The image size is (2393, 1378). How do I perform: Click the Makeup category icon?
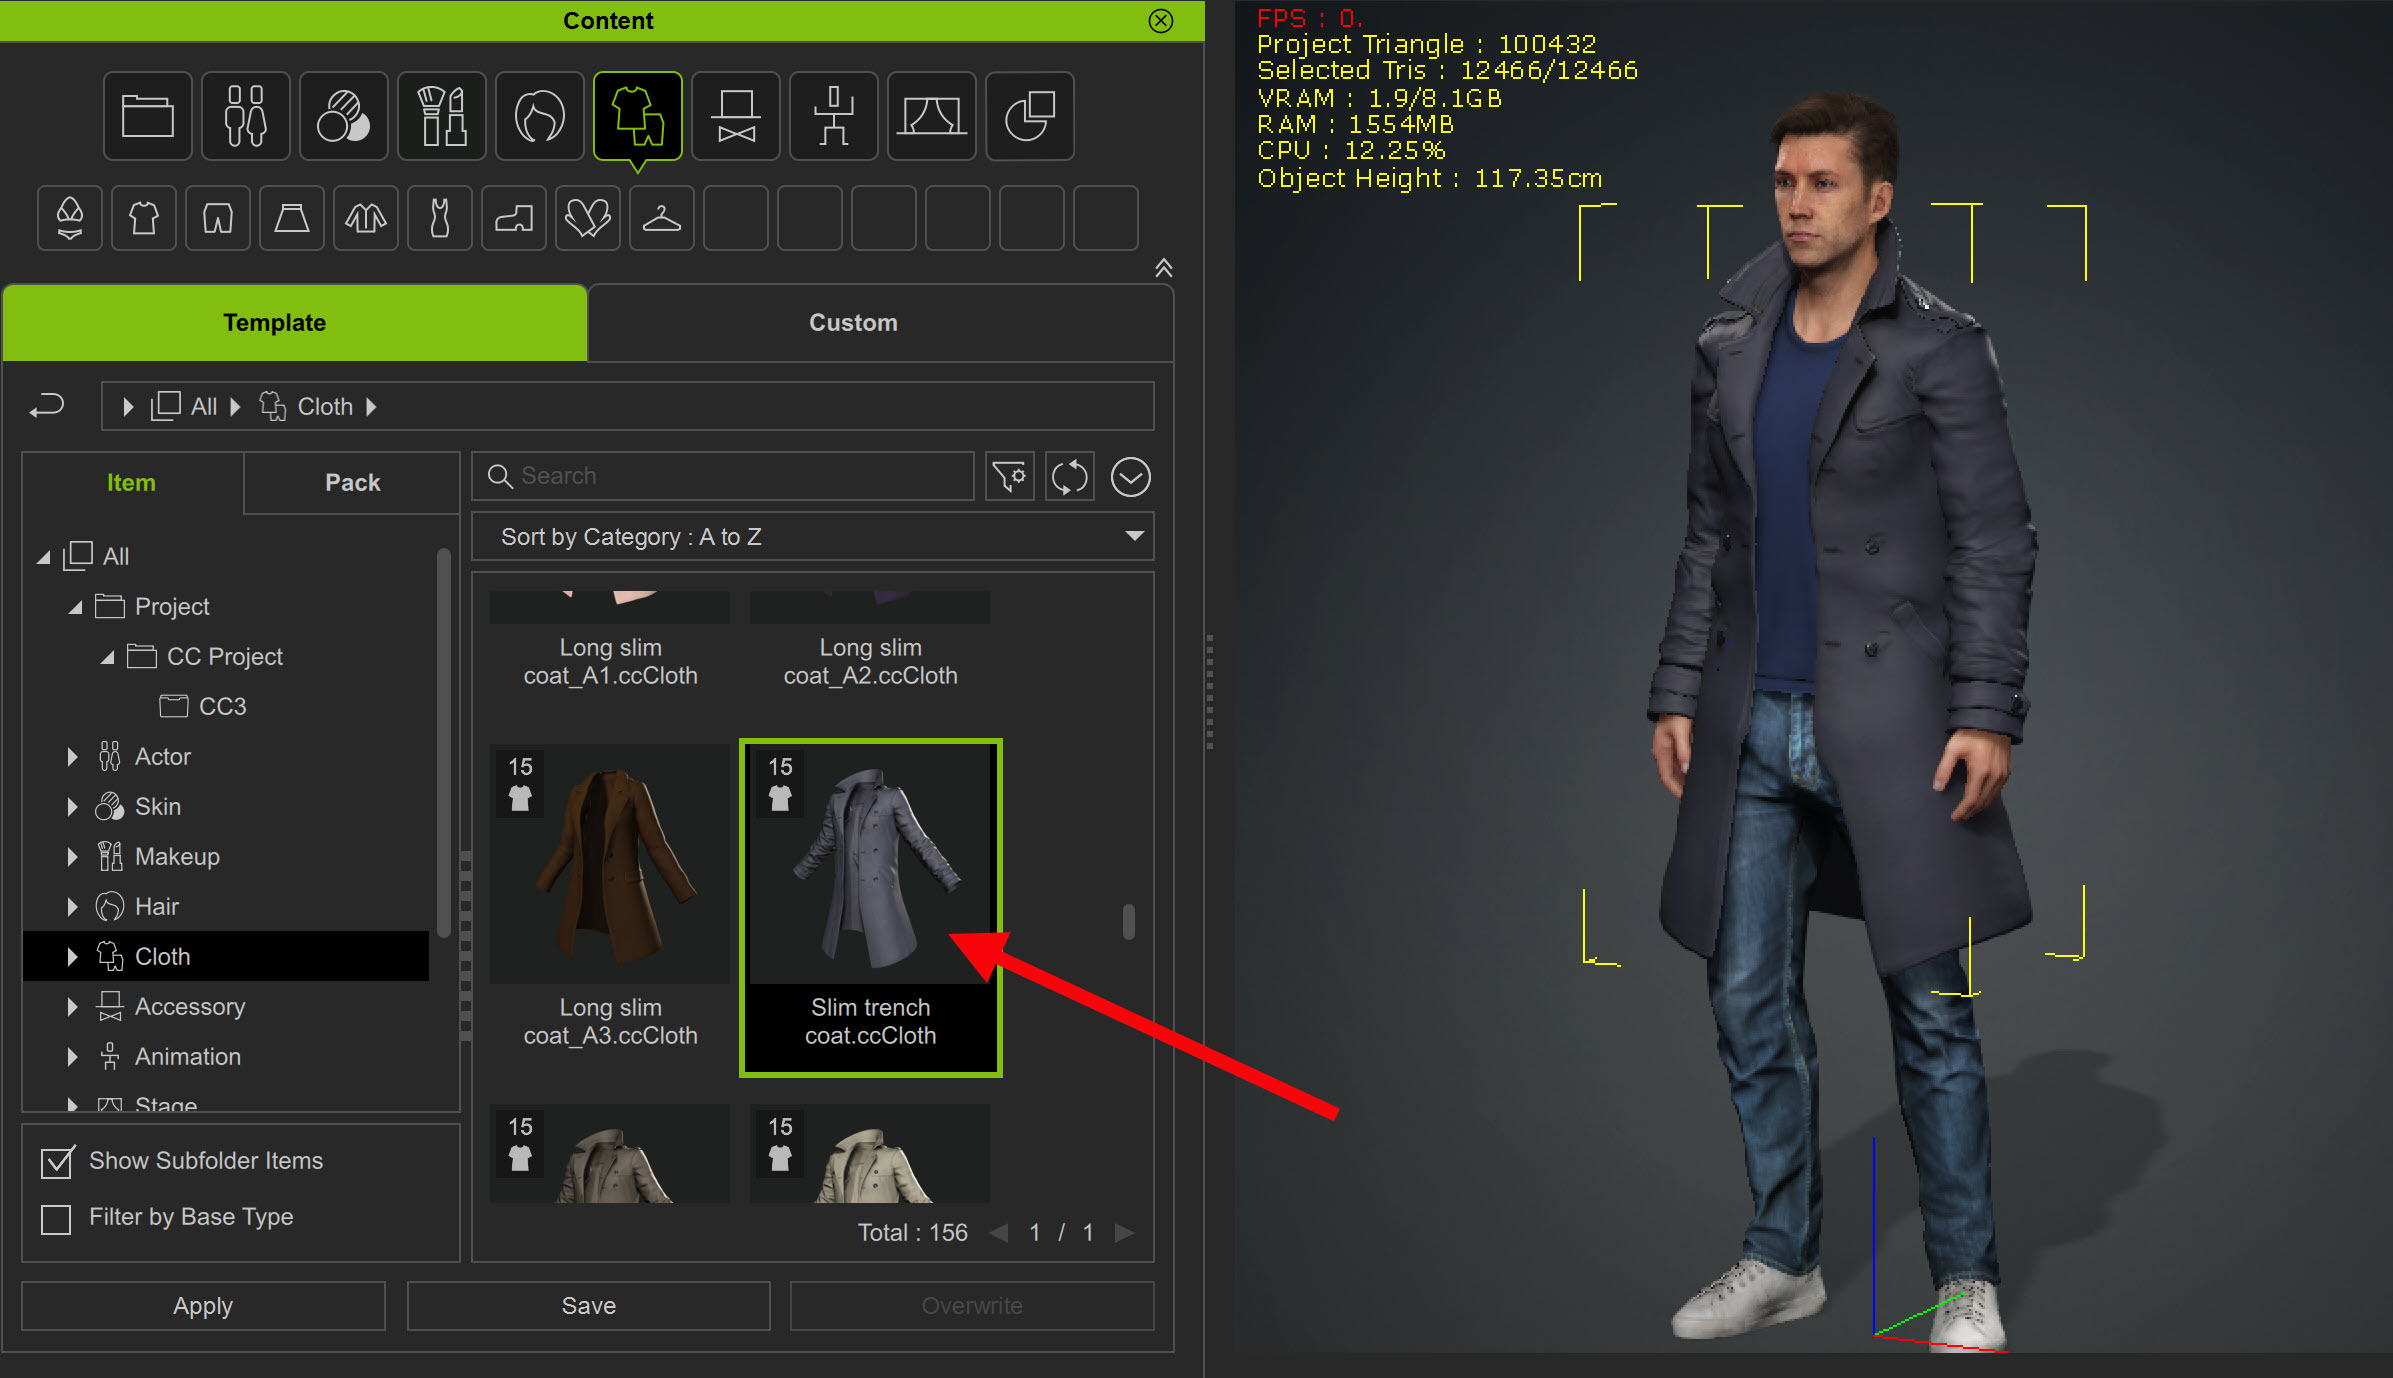[x=441, y=116]
